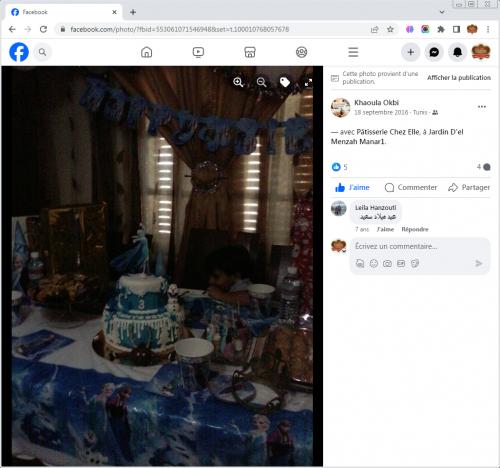This screenshot has height=468, width=500.
Task: Add a sticker to the comment
Action: tap(415, 263)
